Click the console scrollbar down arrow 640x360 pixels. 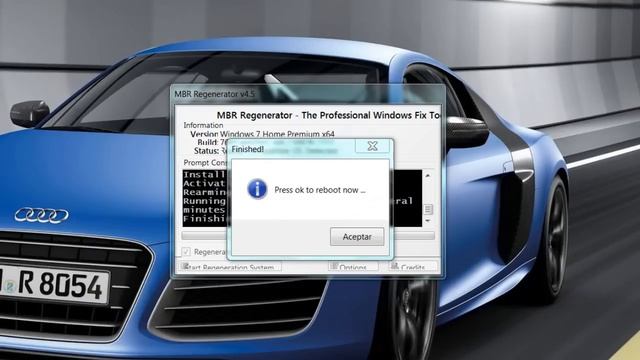click(428, 221)
